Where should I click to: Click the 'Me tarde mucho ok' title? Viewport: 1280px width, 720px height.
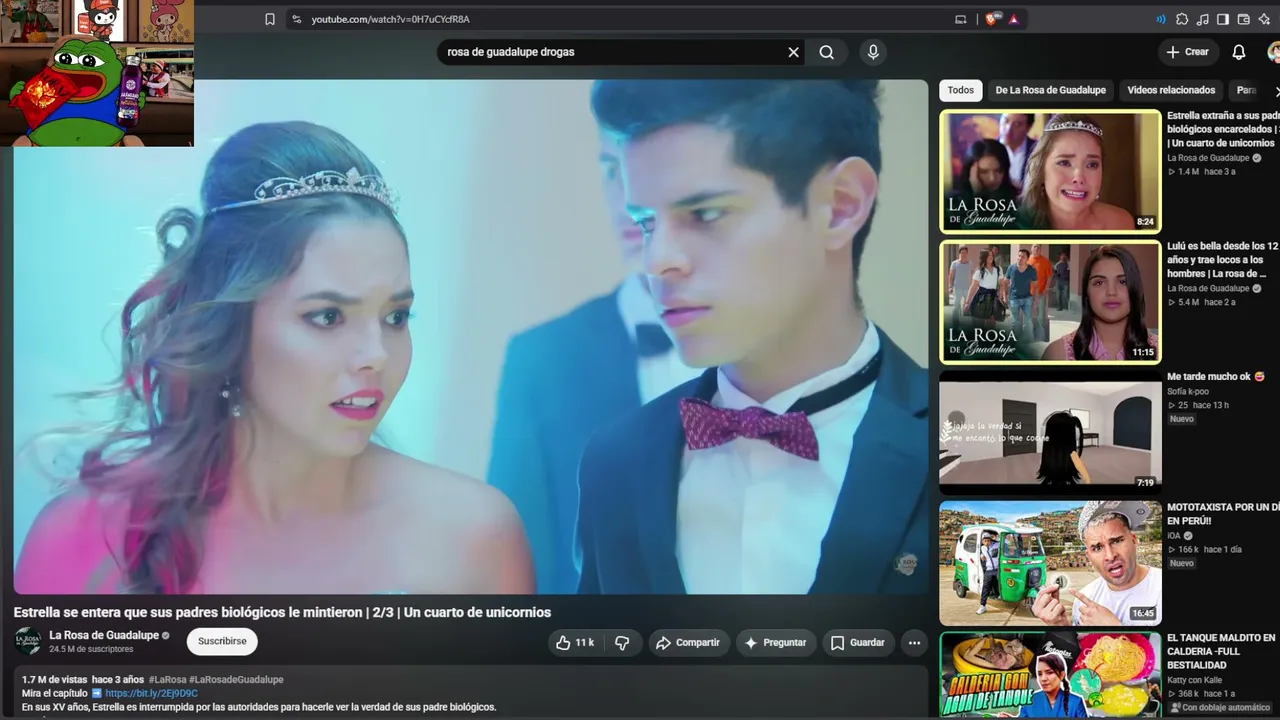(1216, 377)
